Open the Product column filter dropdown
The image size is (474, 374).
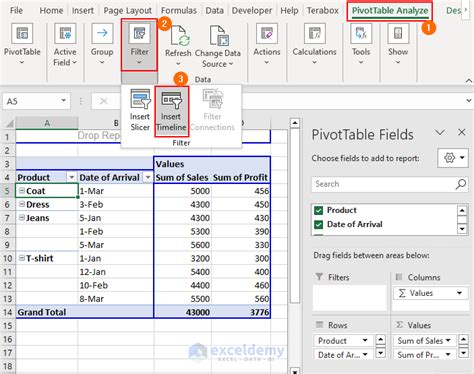pos(71,177)
